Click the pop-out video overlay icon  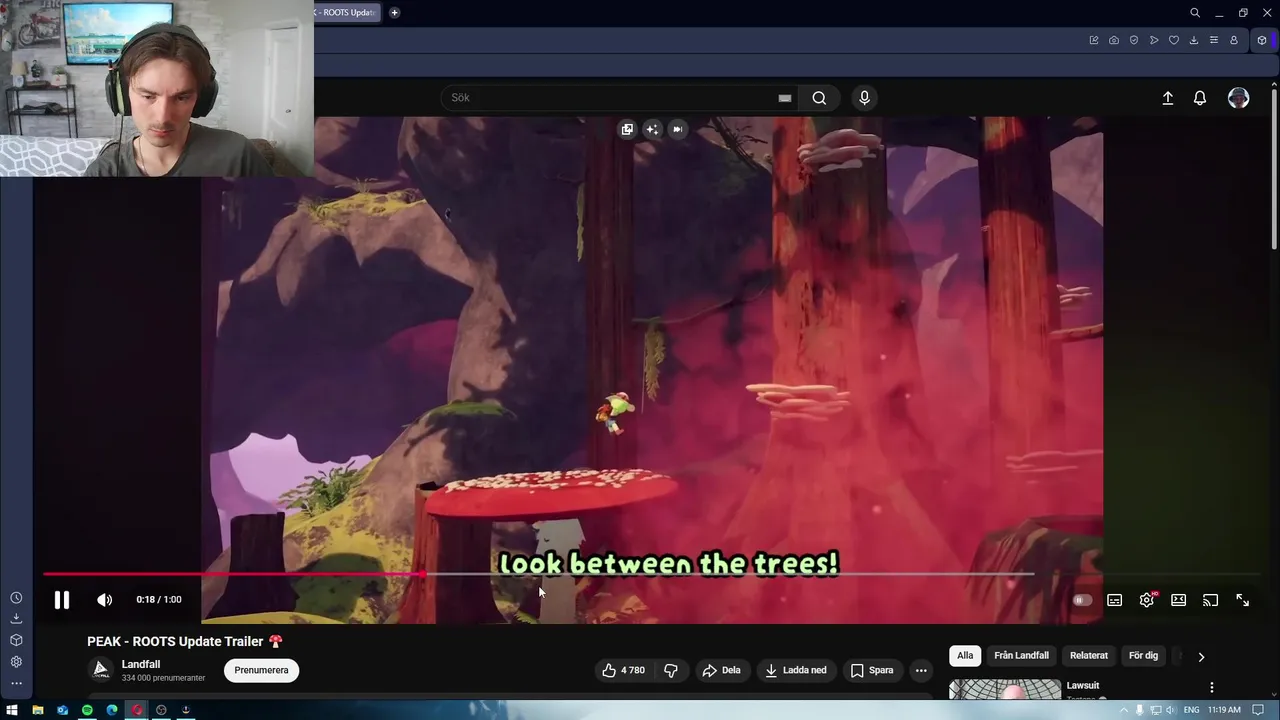[627, 129]
